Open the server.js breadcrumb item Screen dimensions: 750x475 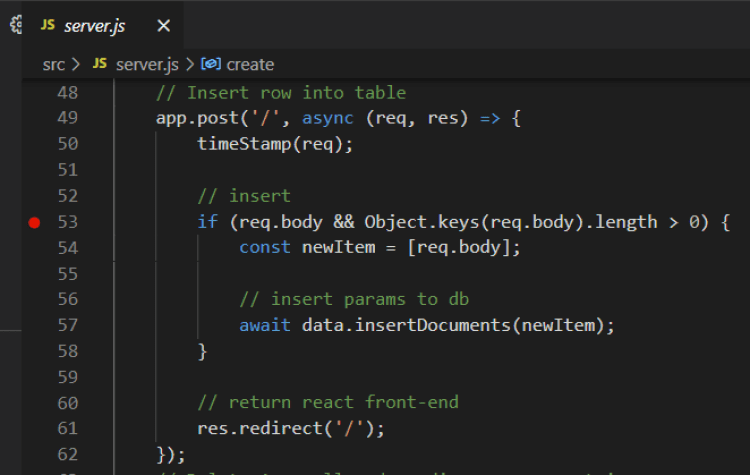tap(147, 64)
